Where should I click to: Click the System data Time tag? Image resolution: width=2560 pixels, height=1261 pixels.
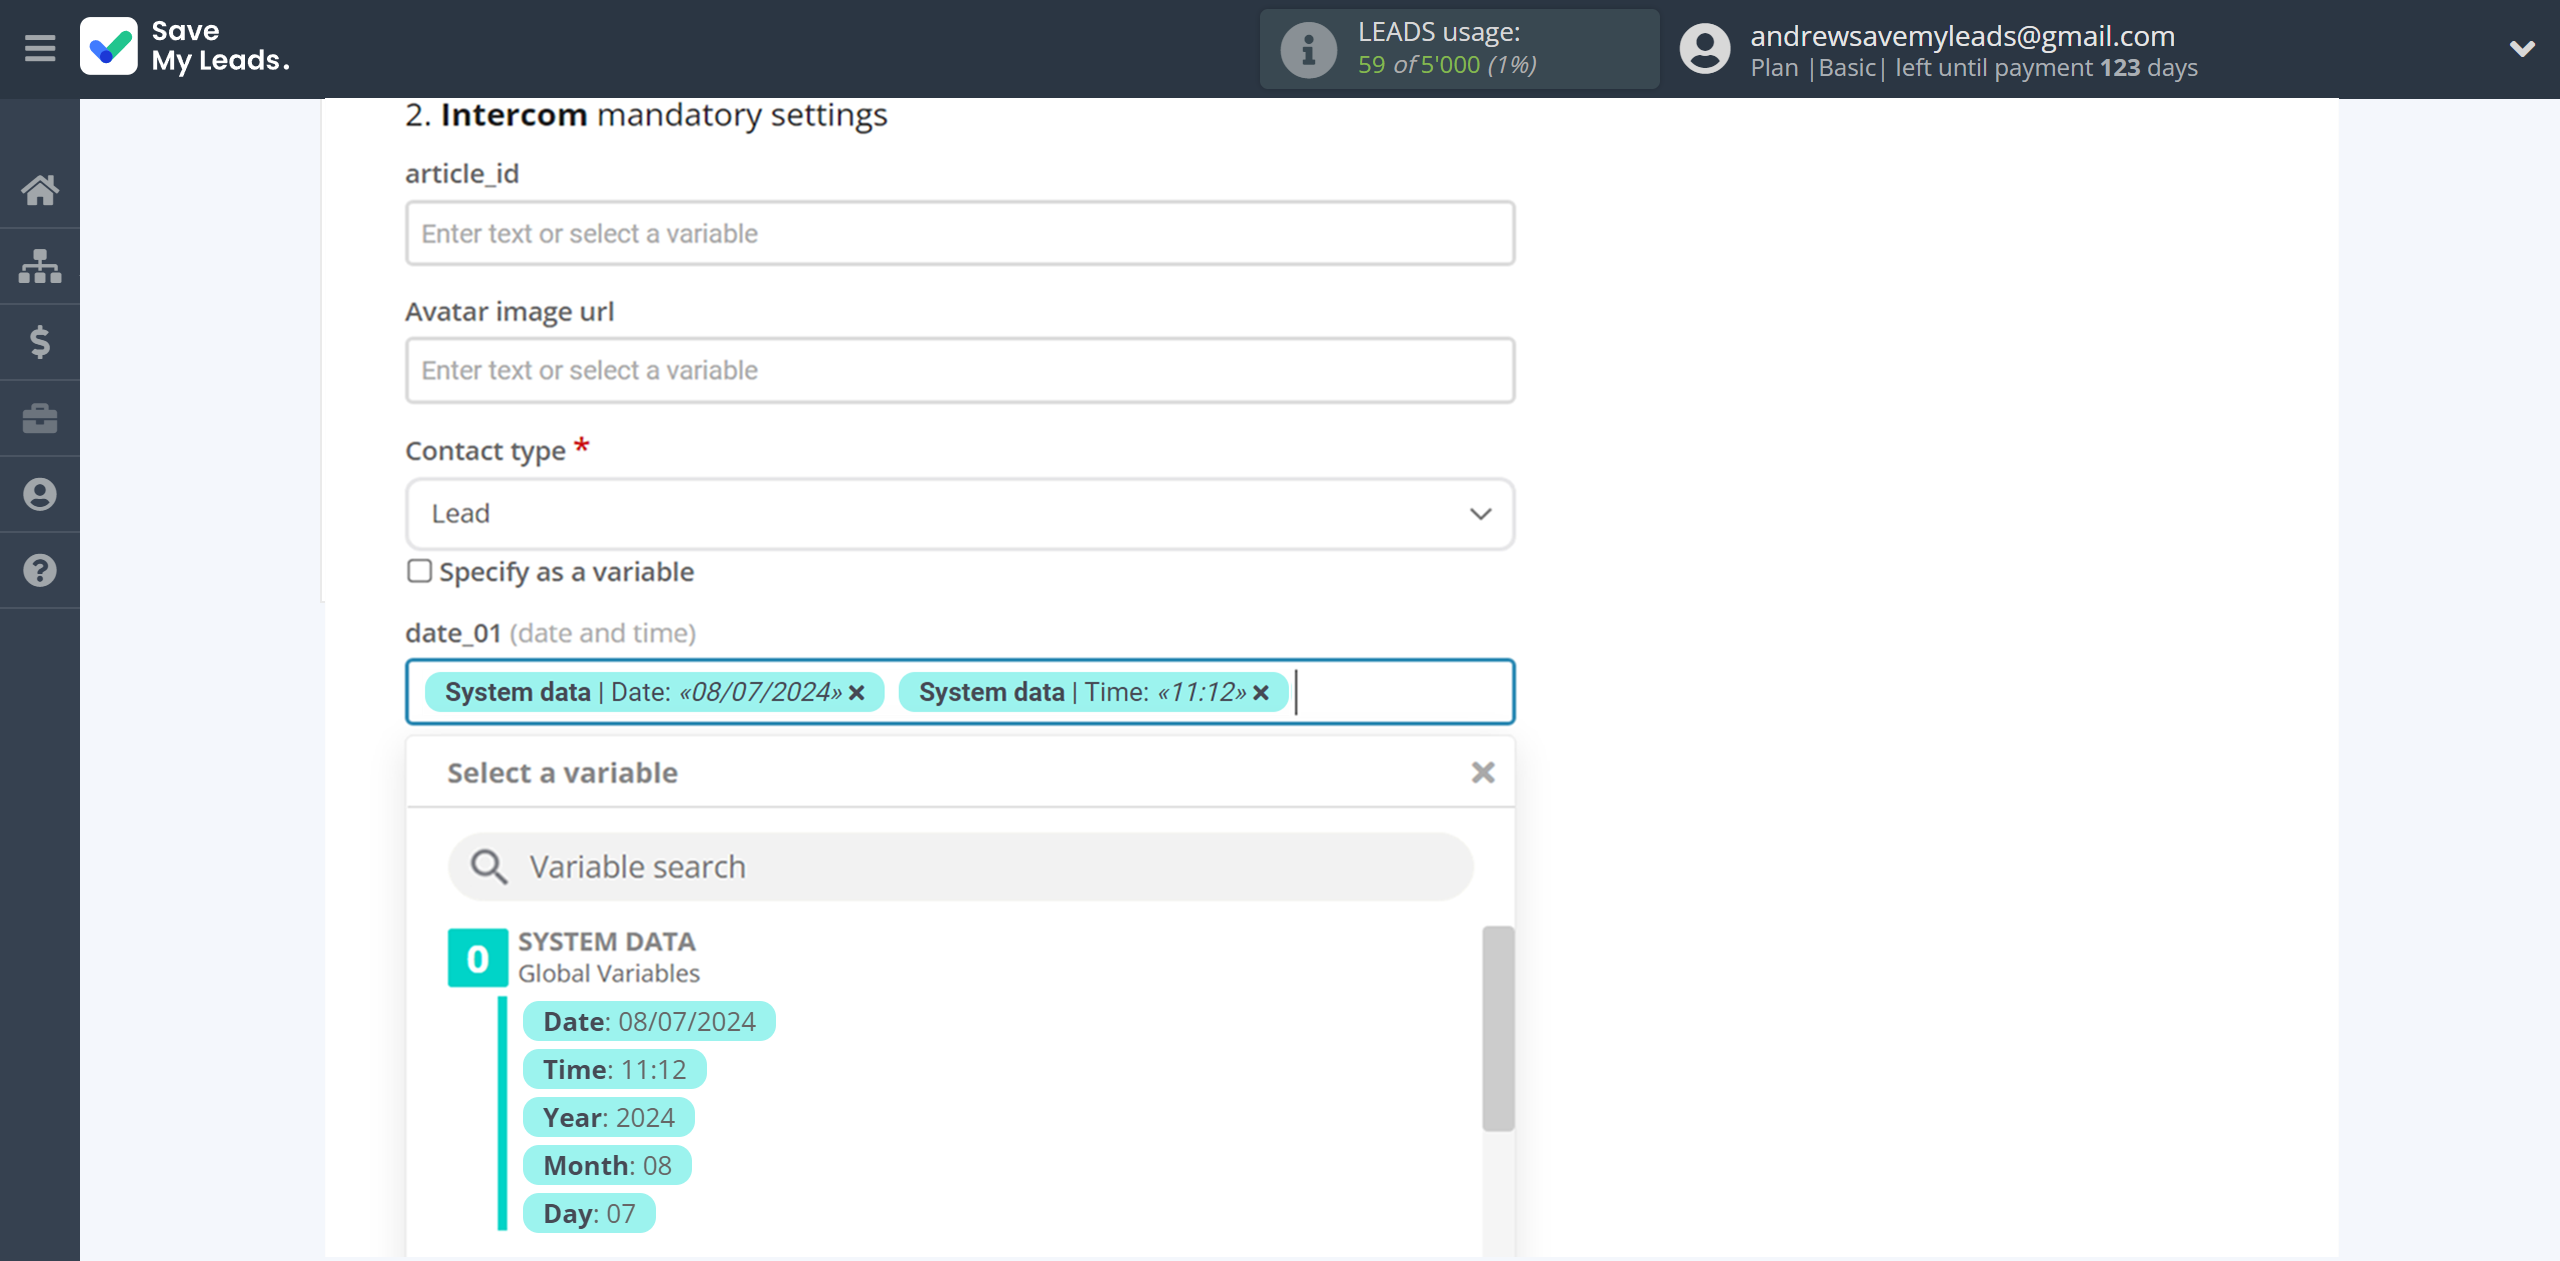(x=1093, y=692)
